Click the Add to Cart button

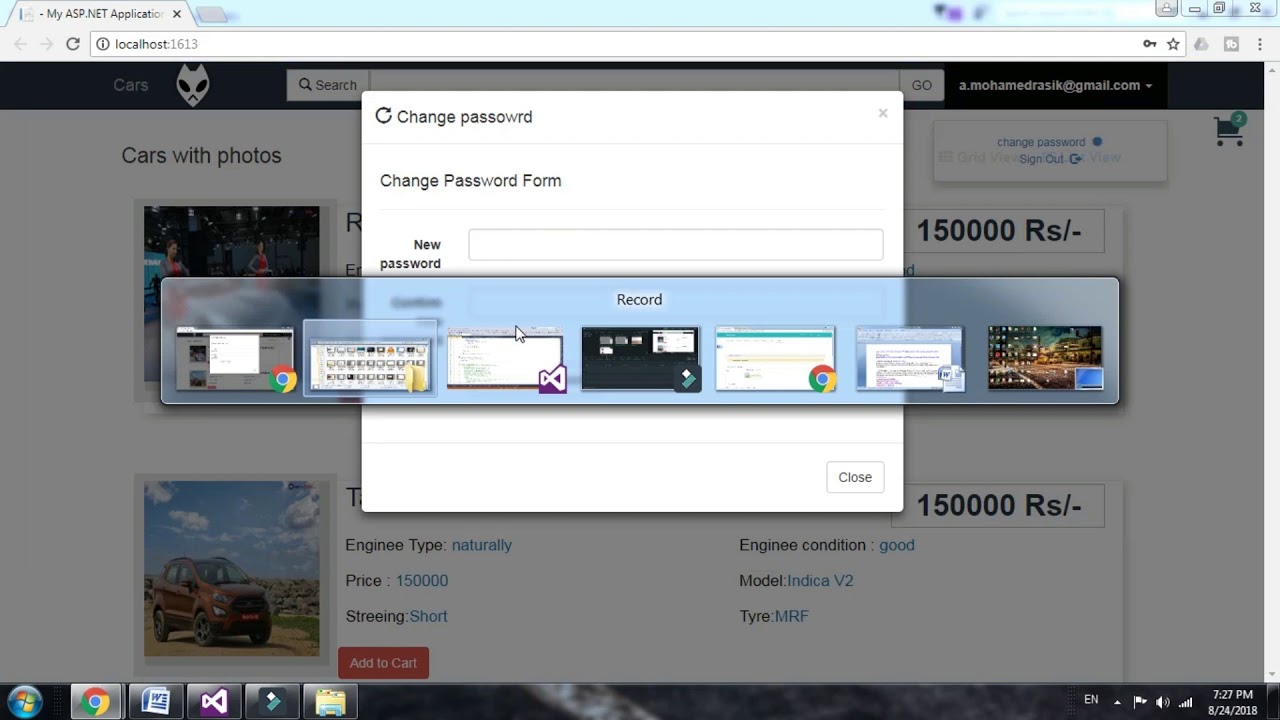383,663
